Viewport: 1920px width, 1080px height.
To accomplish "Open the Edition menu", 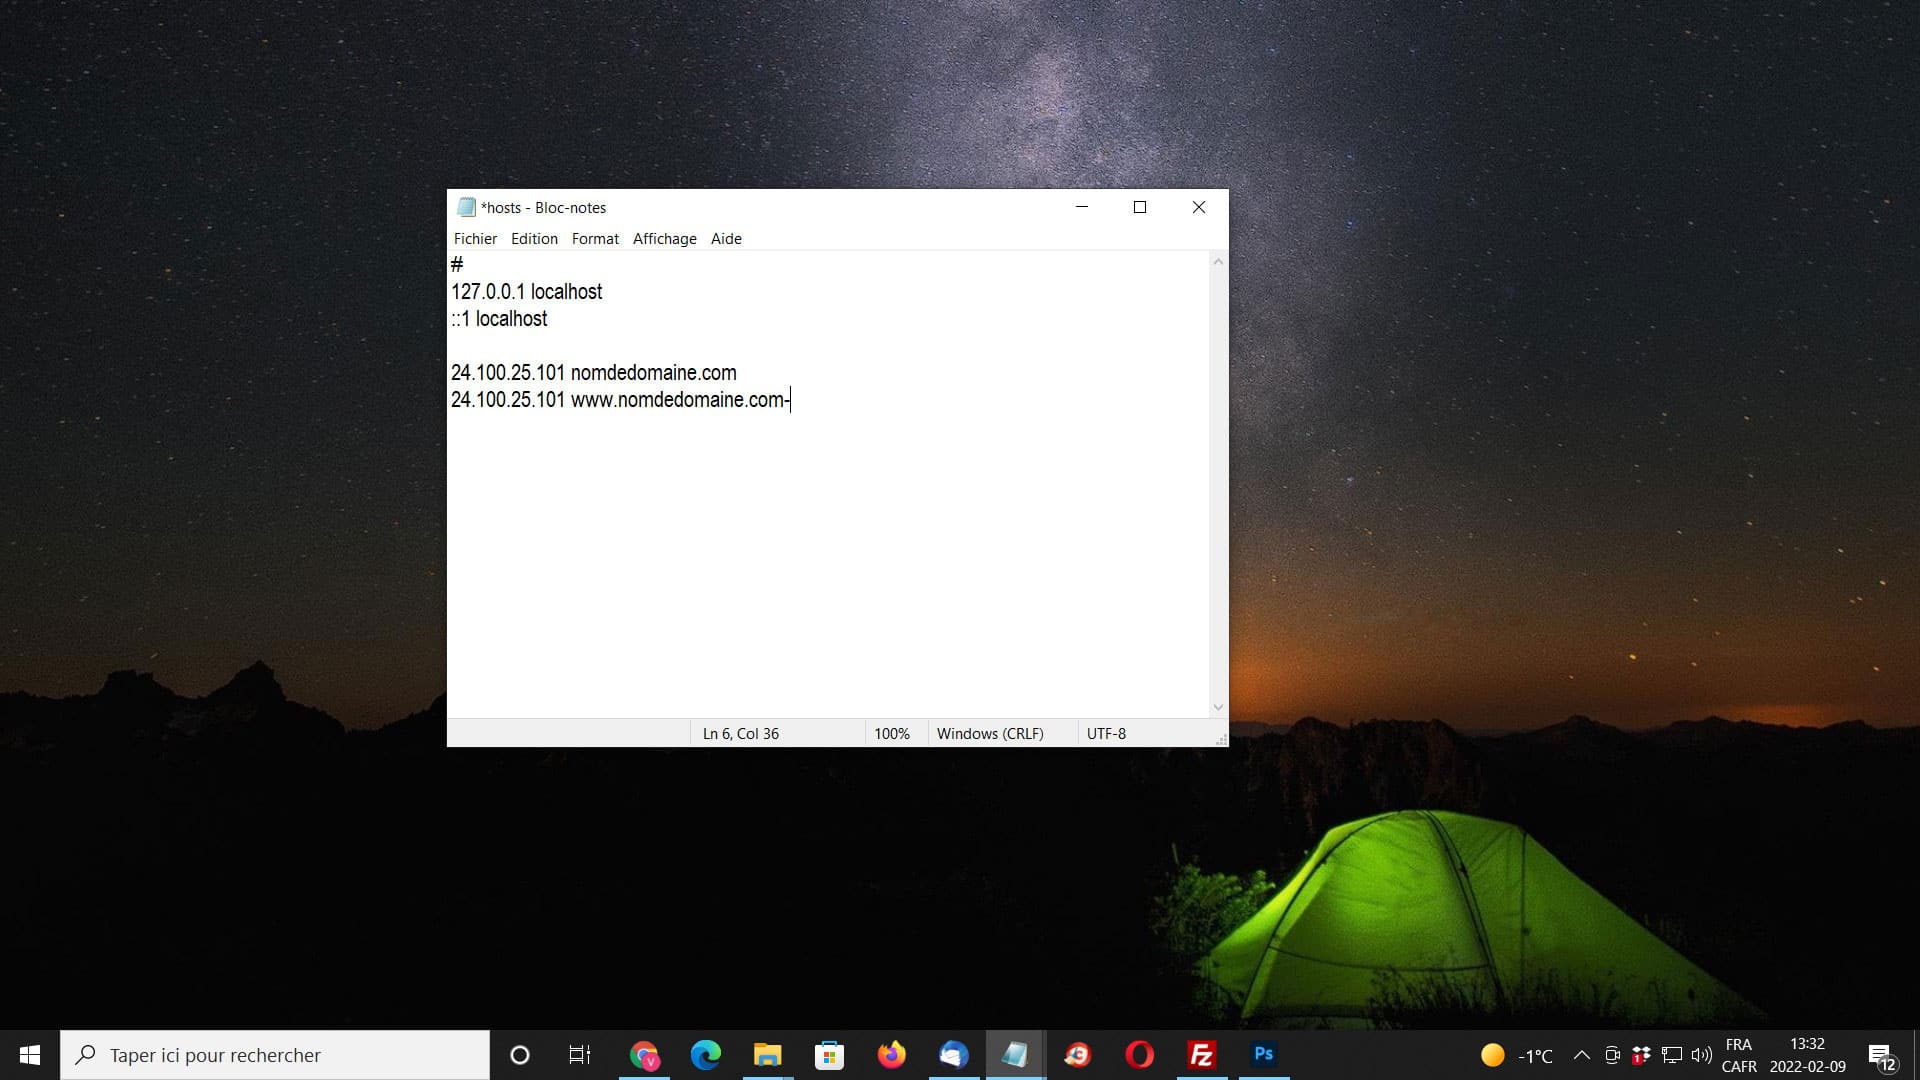I will click(x=534, y=238).
